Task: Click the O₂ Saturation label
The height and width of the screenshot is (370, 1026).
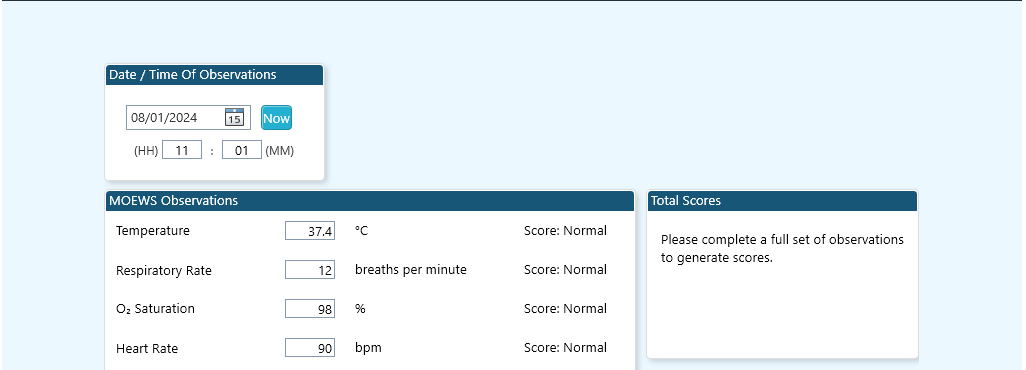Action: [x=155, y=309]
